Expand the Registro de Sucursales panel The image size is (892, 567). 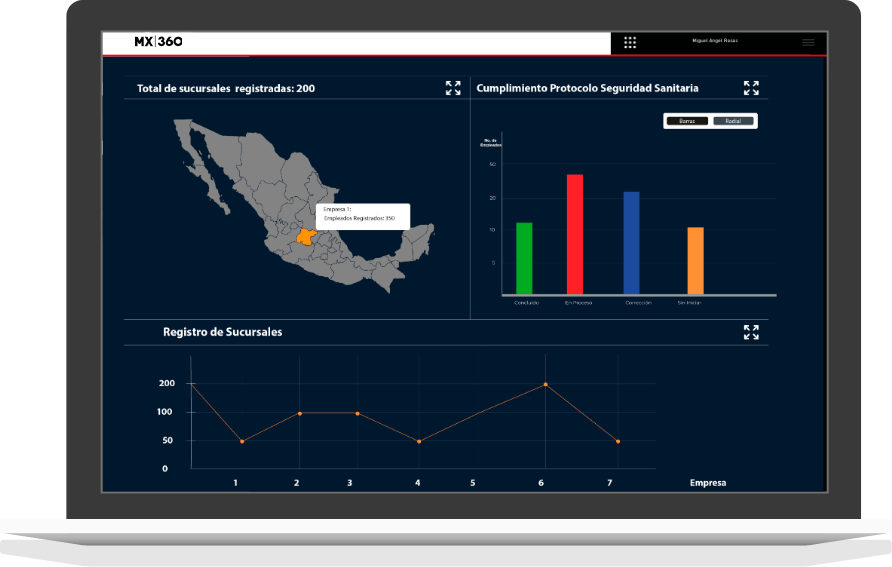(x=751, y=332)
